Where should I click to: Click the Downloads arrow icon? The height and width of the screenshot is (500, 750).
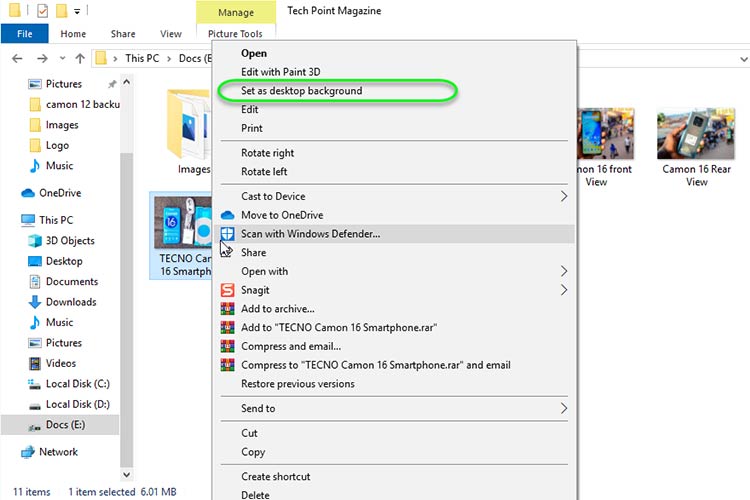tap(34, 302)
